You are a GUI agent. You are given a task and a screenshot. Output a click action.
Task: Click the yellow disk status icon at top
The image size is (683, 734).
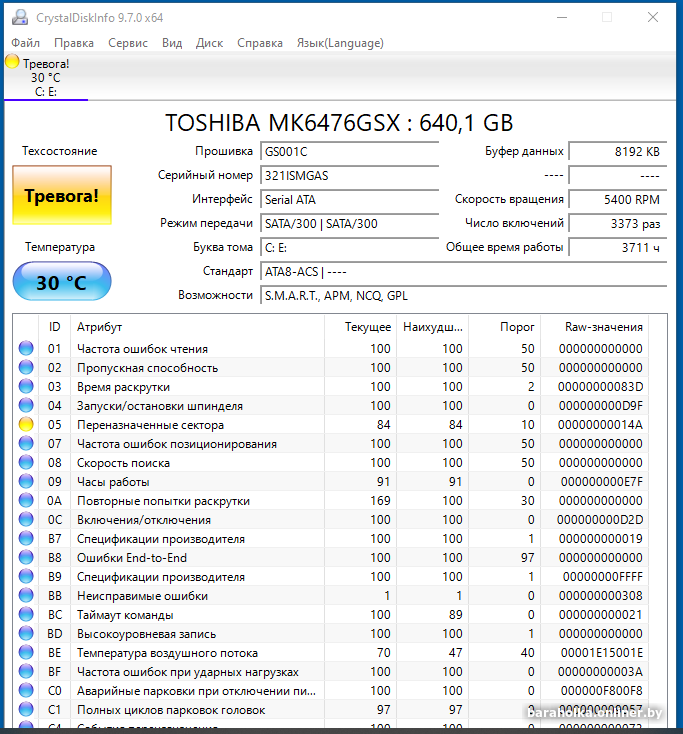coord(12,61)
